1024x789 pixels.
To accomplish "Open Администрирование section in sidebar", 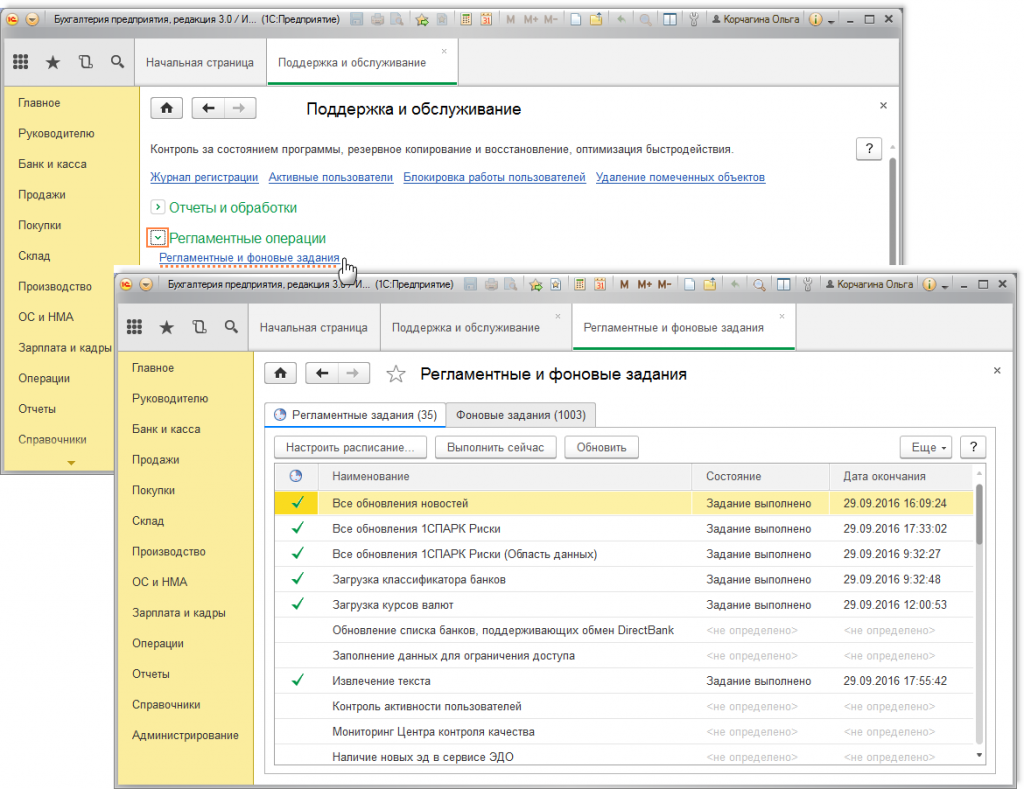I will [185, 735].
